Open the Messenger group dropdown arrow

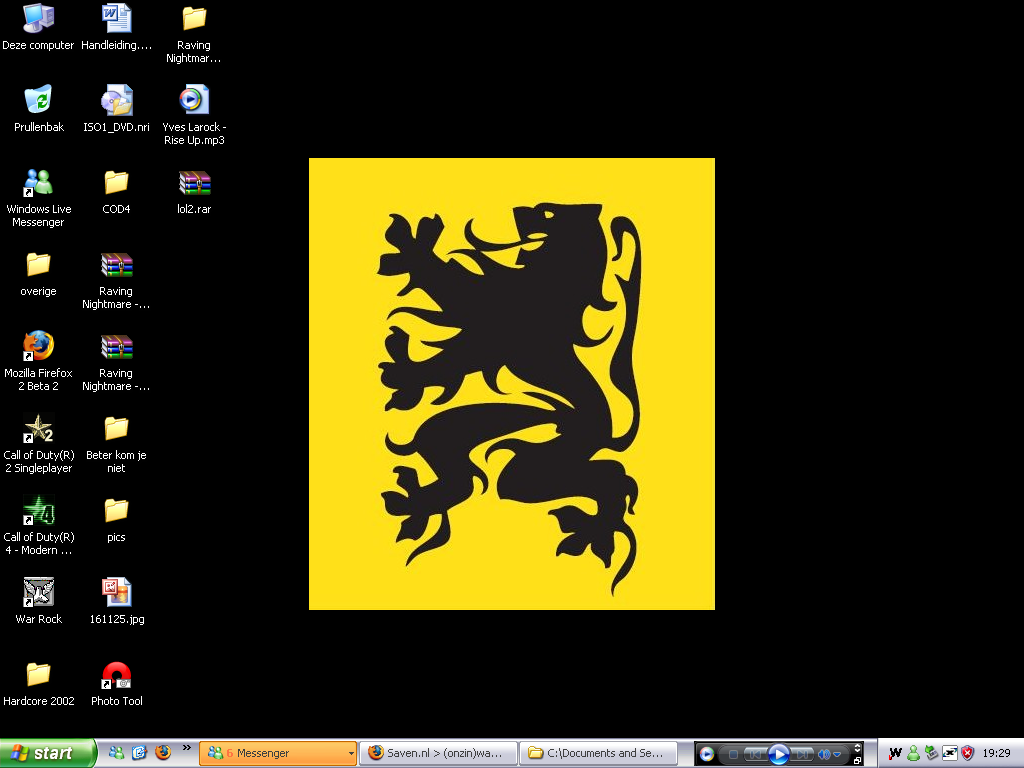[351, 753]
